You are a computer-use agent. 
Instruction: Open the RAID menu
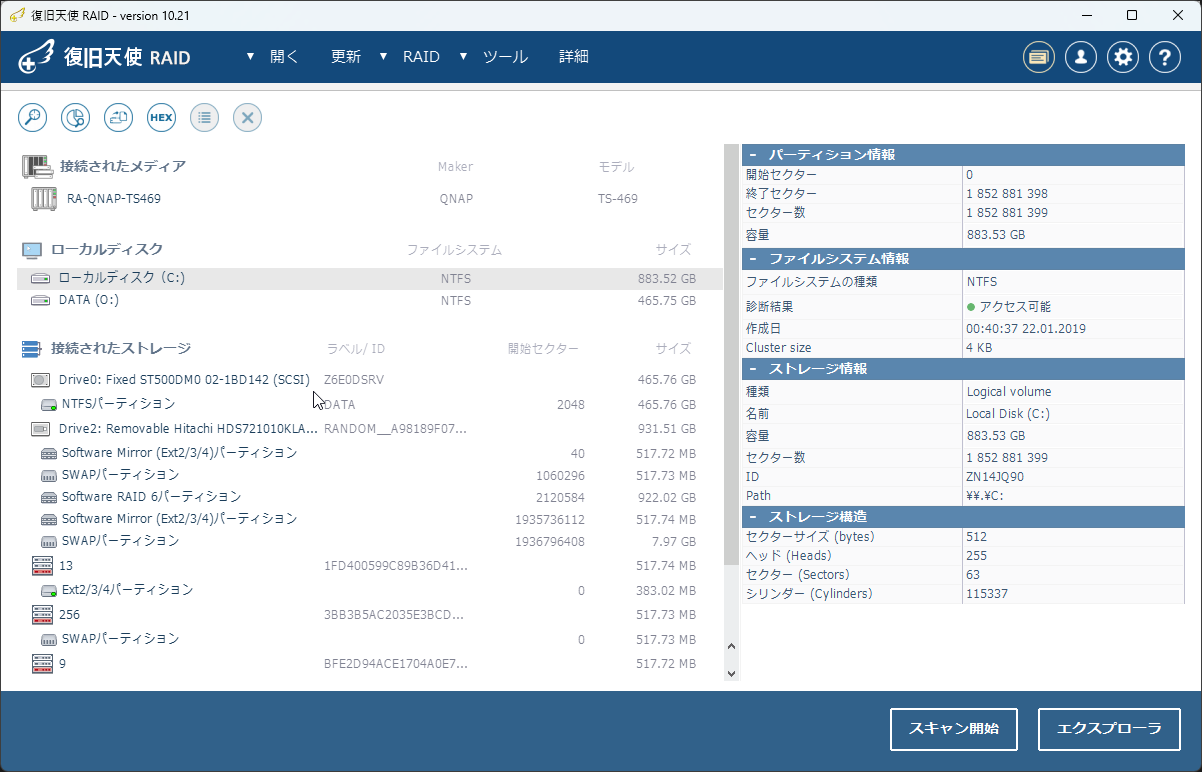click(421, 57)
